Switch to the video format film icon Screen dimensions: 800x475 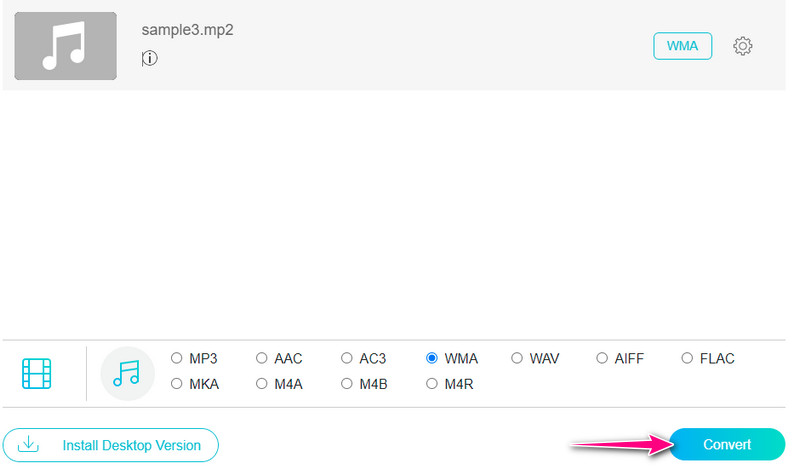tap(37, 374)
